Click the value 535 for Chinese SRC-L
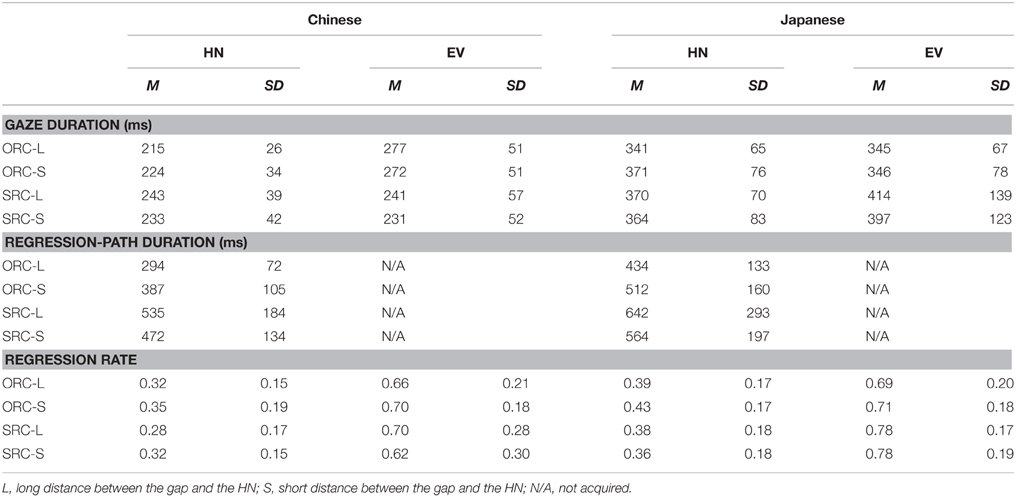The image size is (1016, 497). pyautogui.click(x=152, y=312)
